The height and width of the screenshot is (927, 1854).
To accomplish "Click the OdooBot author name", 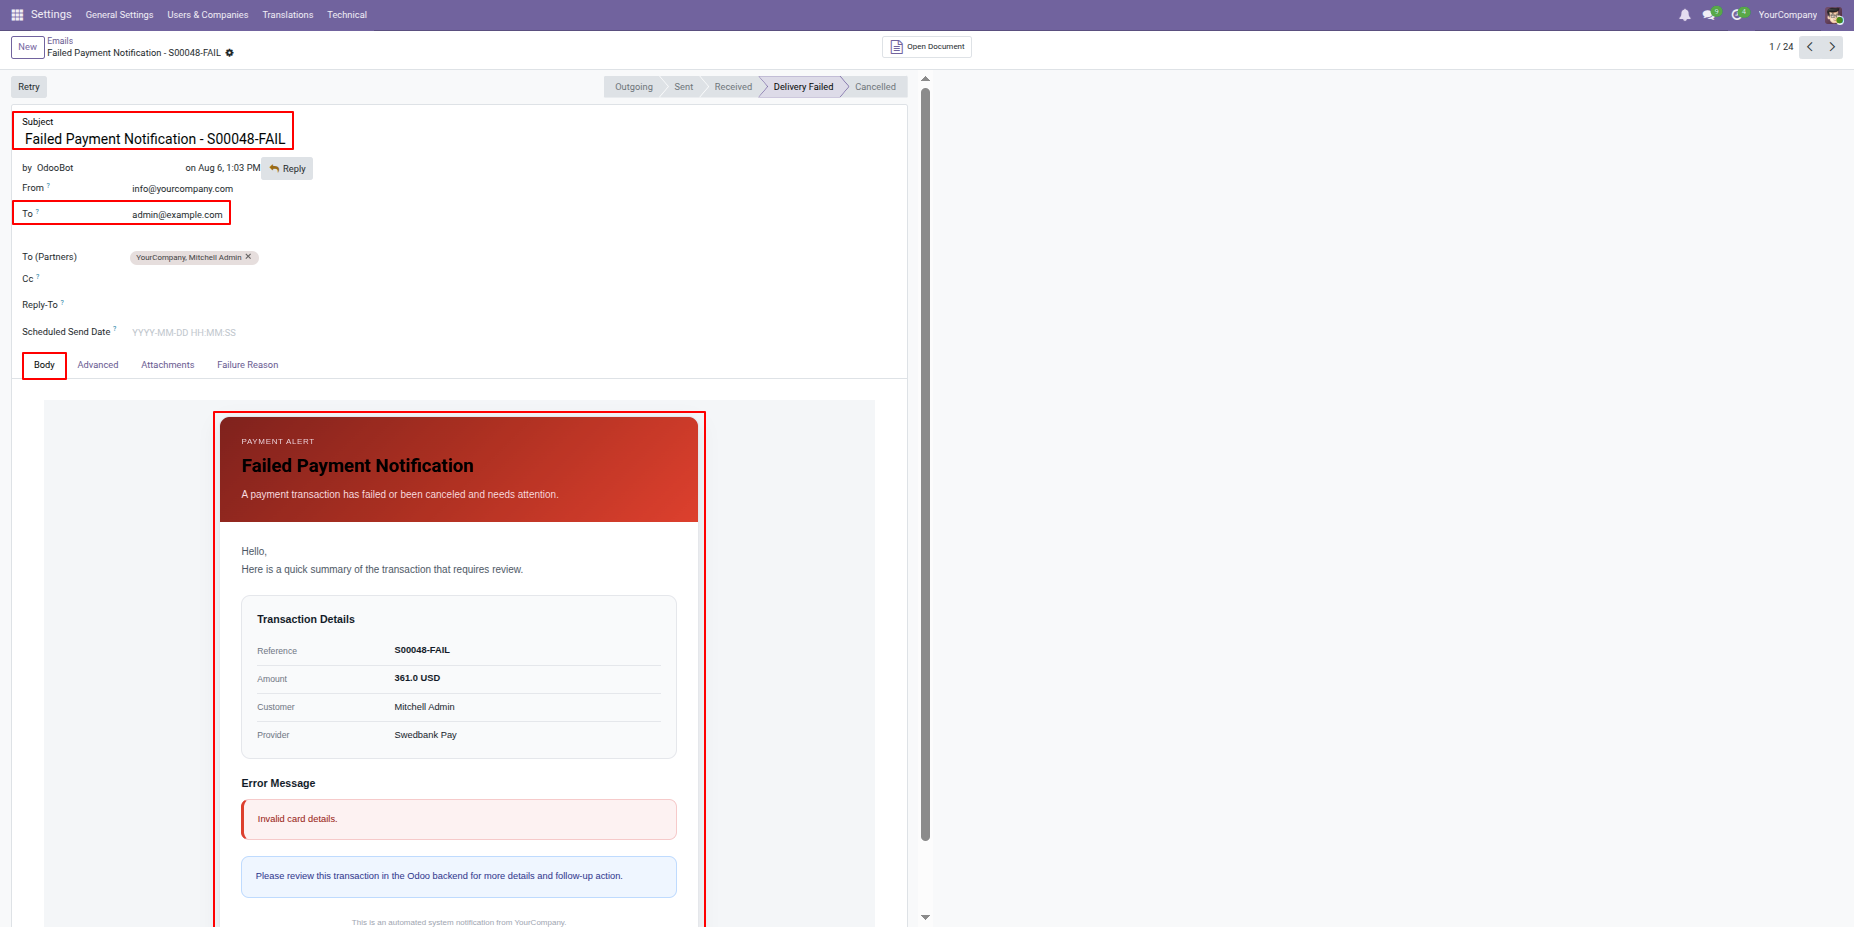I will click(55, 168).
